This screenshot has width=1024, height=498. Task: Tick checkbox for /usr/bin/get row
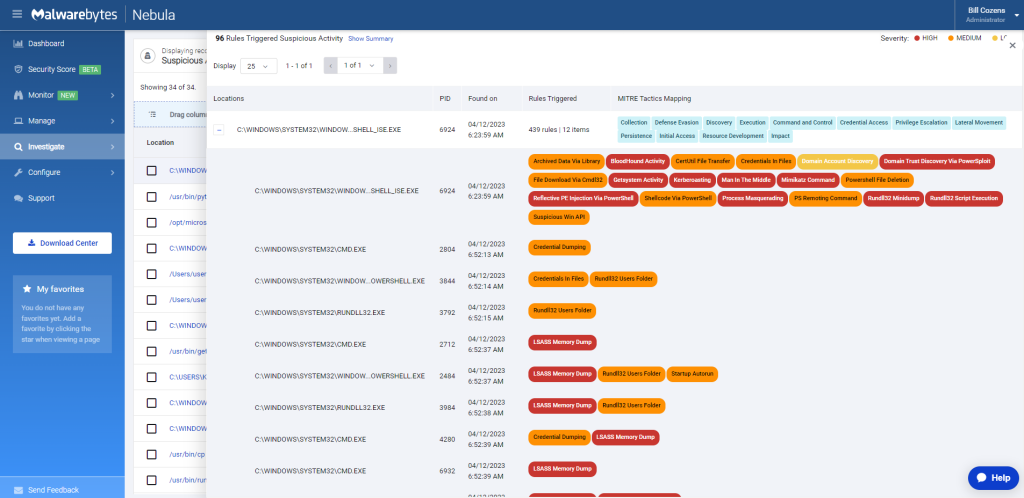click(152, 351)
